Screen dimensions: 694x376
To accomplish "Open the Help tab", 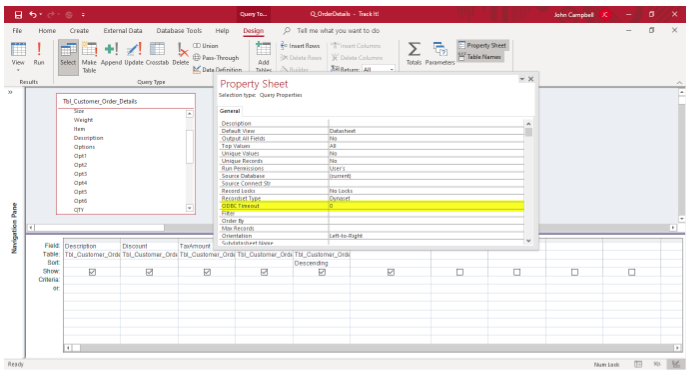I will 222,31.
